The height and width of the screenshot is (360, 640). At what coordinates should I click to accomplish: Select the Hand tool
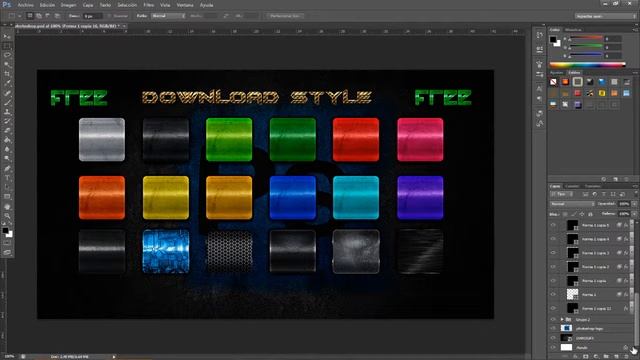pos(7,207)
